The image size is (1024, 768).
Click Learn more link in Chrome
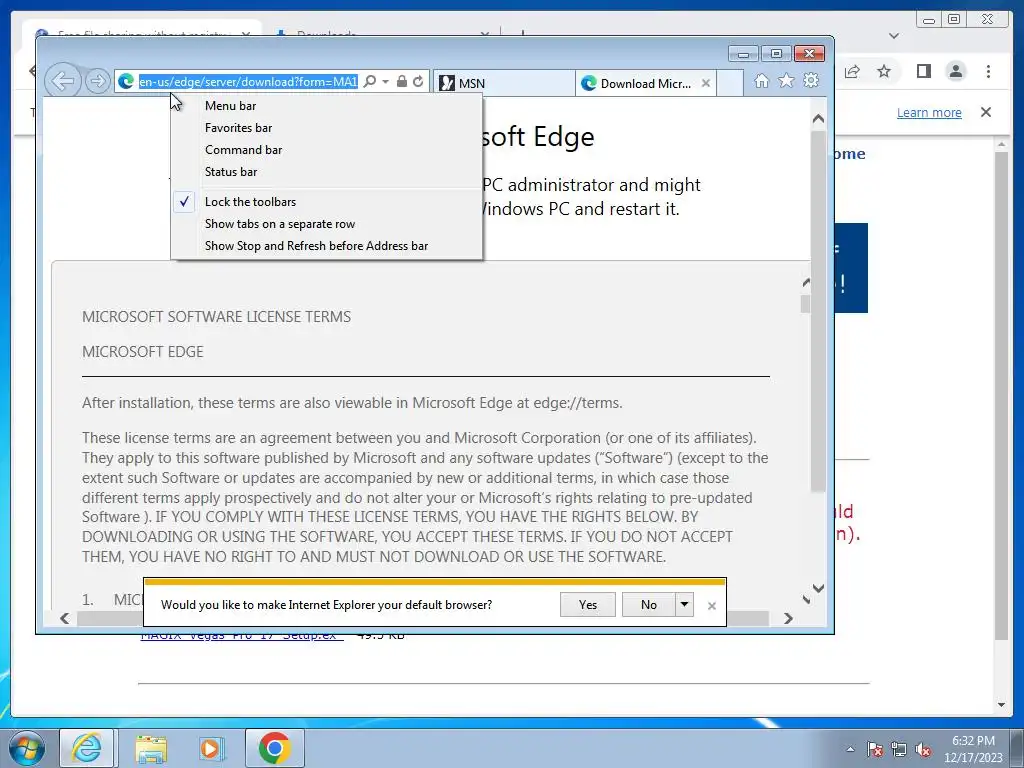[x=929, y=112]
